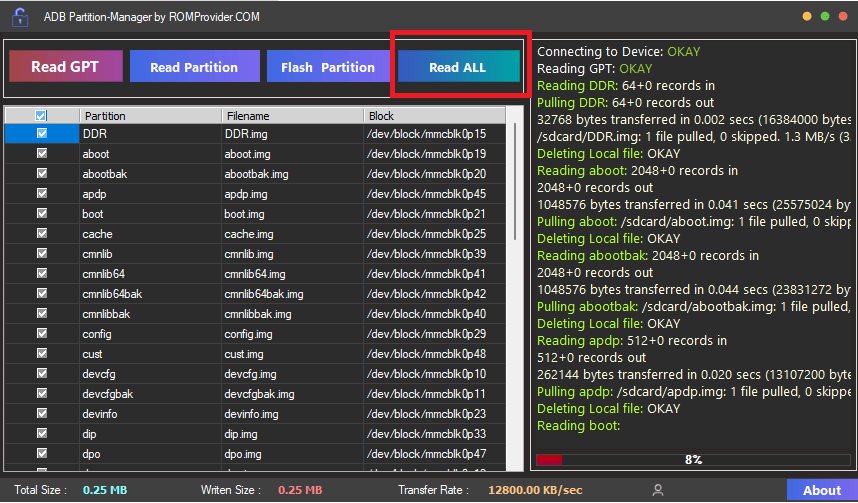This screenshot has height=503, width=858.
Task: Click block path /dev/block/mmcblk0p45
Action: click(x=426, y=194)
